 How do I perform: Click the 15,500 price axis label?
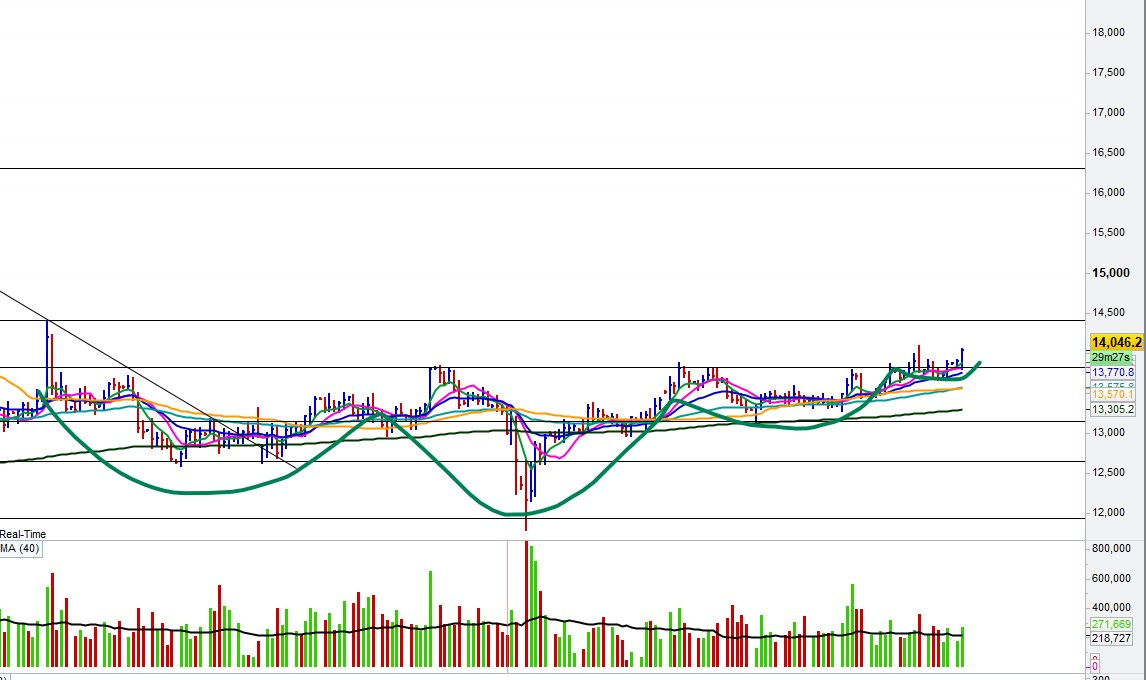[1109, 233]
